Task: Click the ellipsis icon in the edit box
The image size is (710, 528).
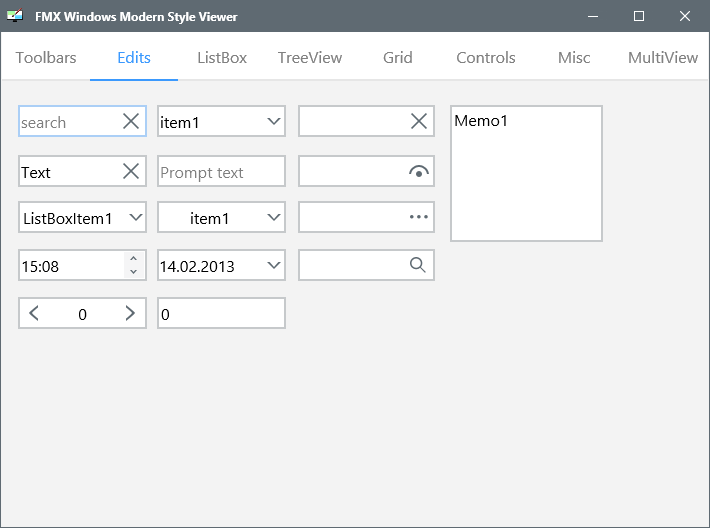Action: coord(419,217)
